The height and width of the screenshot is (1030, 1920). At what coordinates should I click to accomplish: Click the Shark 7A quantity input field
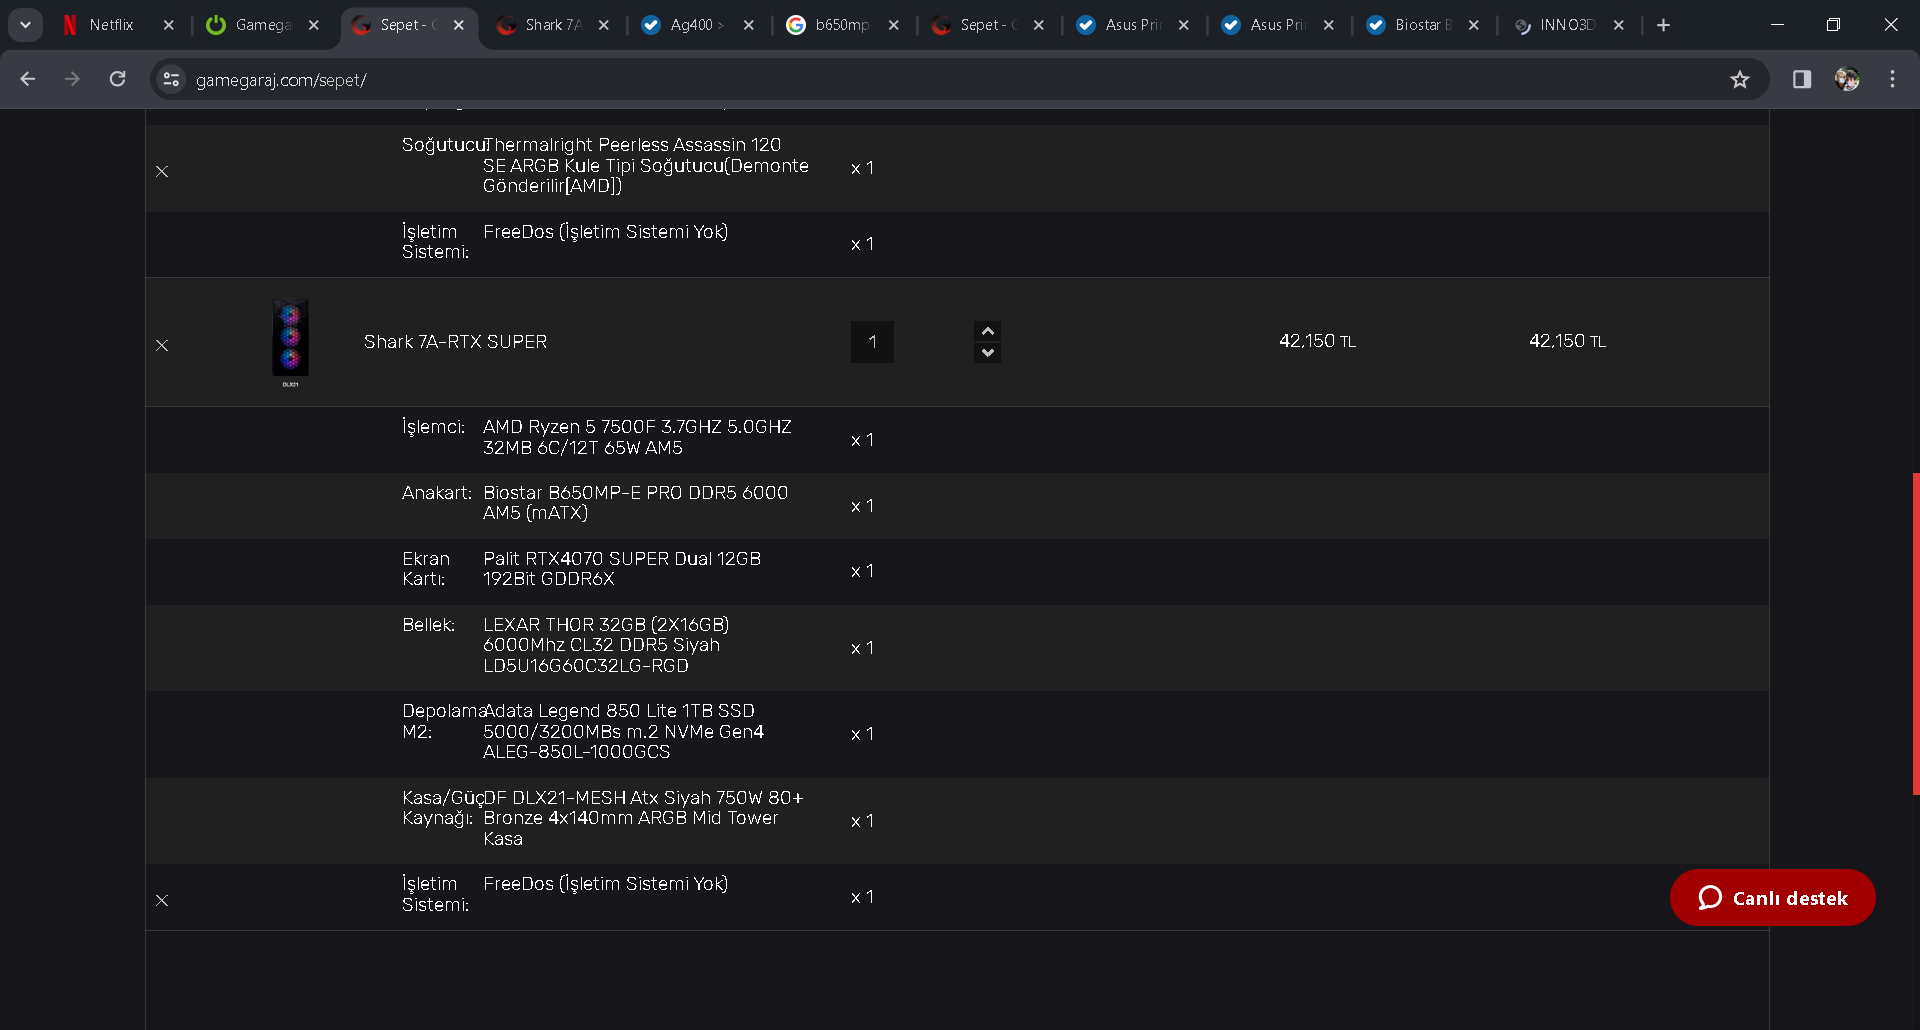pos(872,342)
